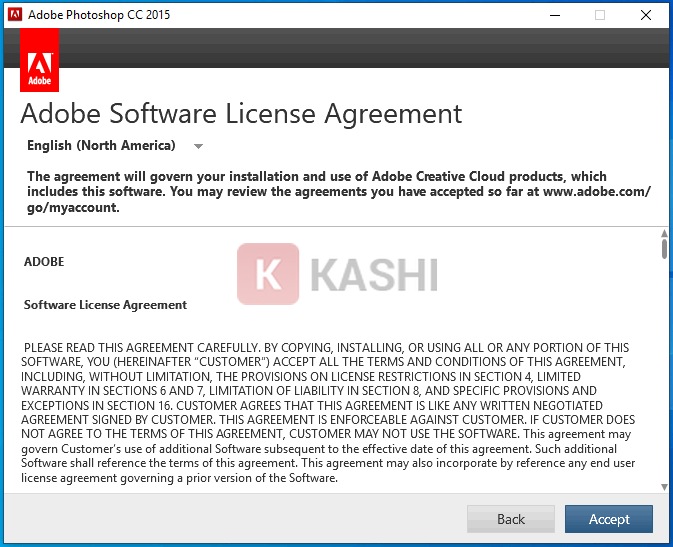This screenshot has width=673, height=547.
Task: Click the pink K watermark logo
Action: pyautogui.click(x=268, y=274)
